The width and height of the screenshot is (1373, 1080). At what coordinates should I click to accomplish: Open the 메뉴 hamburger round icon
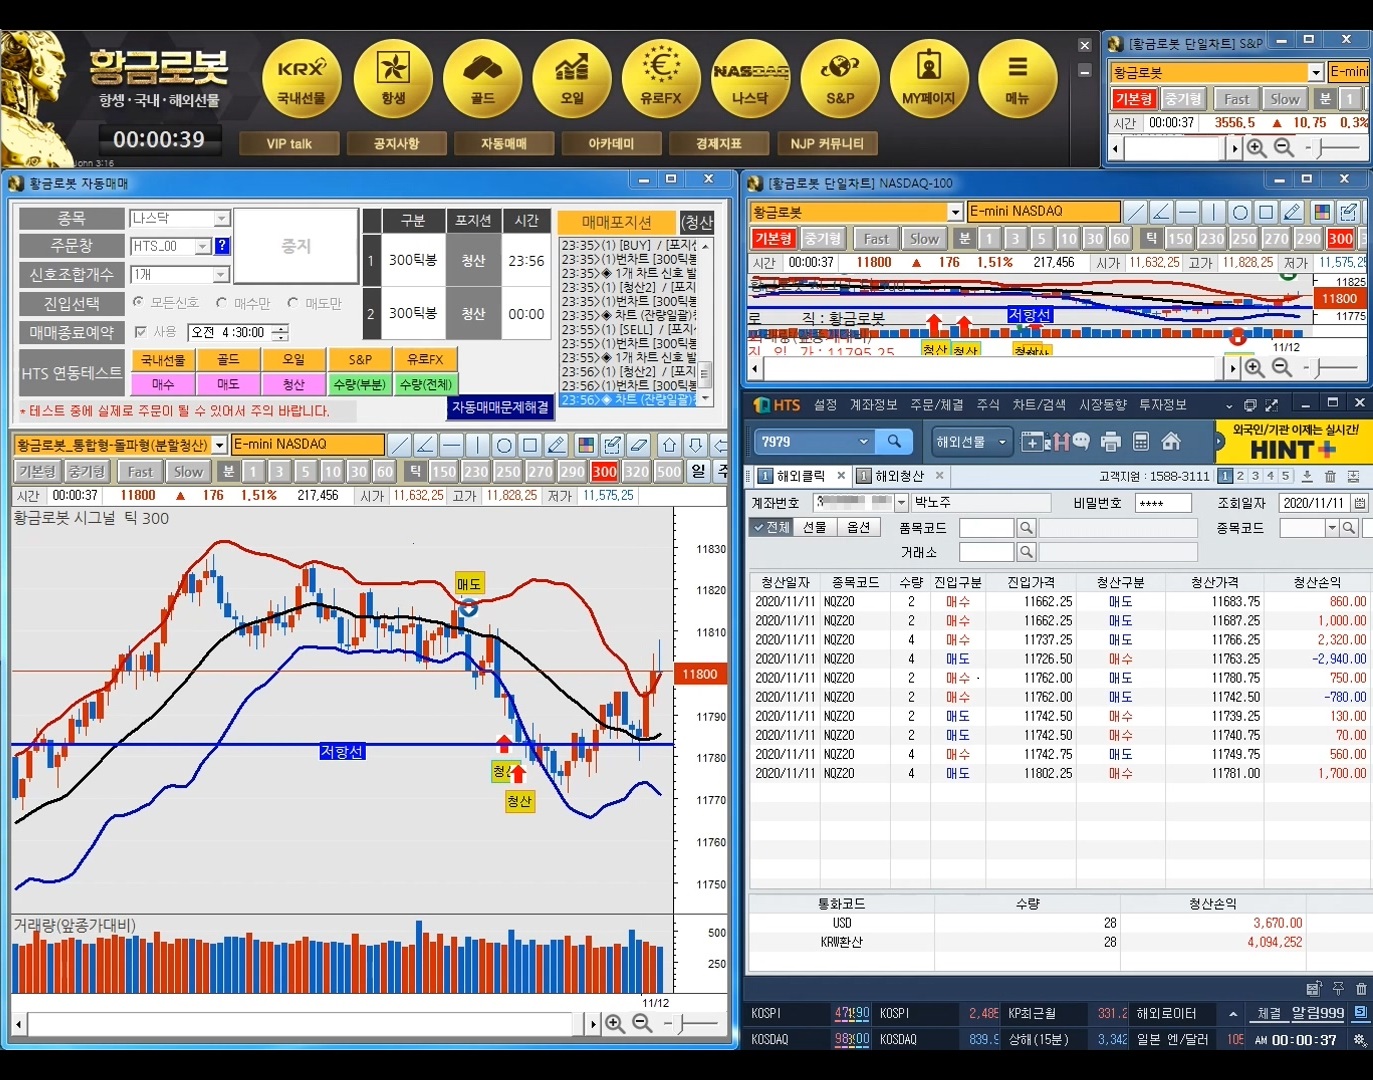pos(1017,80)
